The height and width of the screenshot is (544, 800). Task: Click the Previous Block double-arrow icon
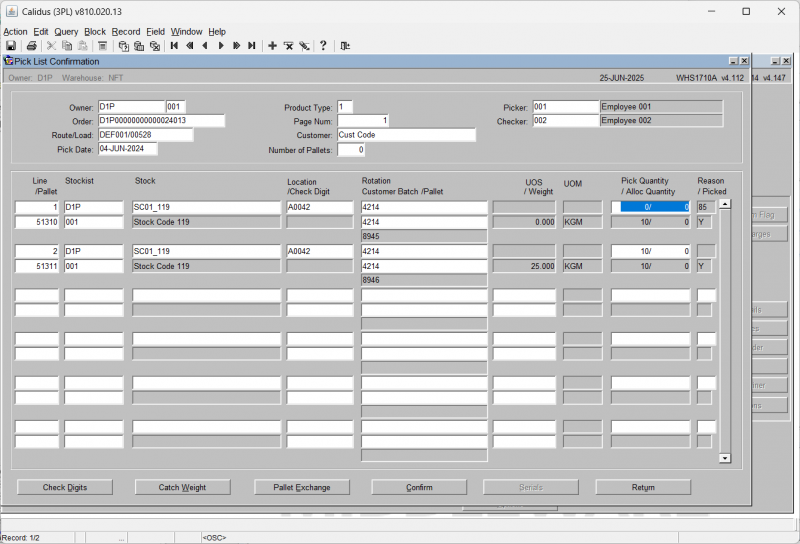[x=190, y=46]
